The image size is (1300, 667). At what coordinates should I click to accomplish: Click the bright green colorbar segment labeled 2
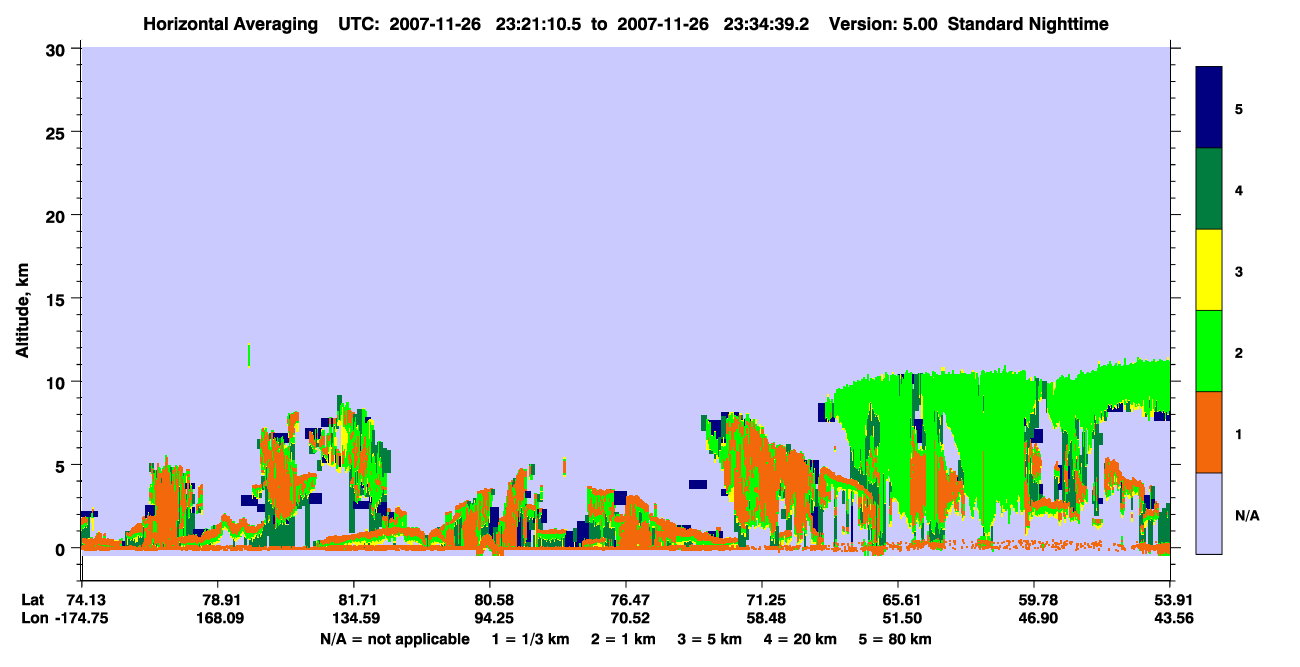[x=1209, y=351]
